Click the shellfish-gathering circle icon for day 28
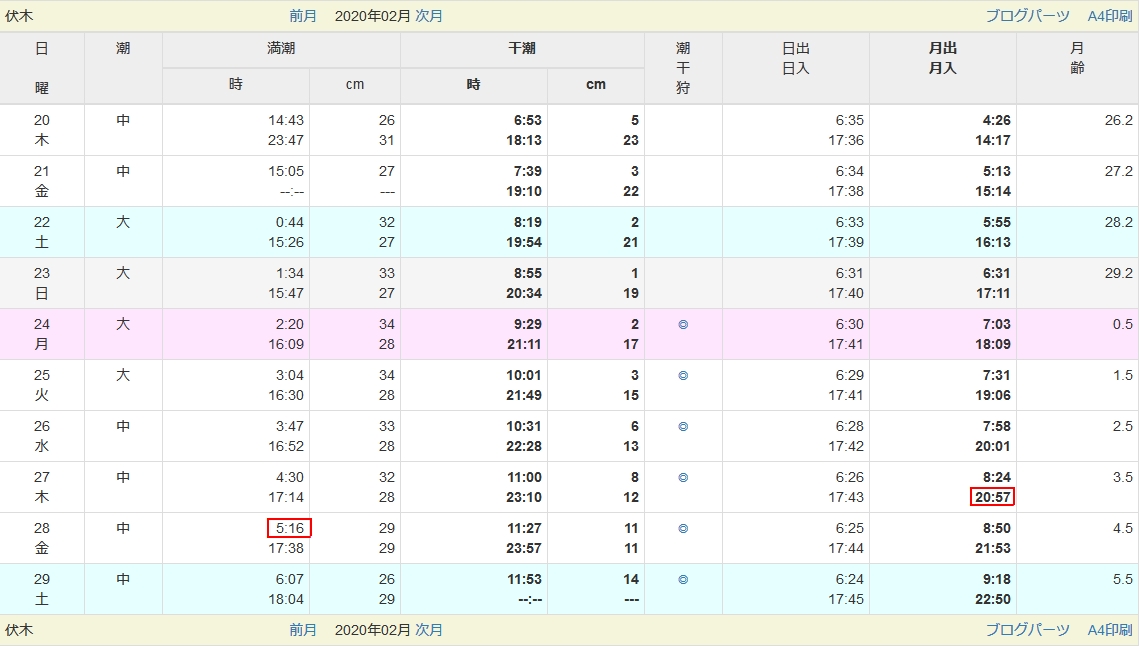The image size is (1139, 646). [683, 528]
